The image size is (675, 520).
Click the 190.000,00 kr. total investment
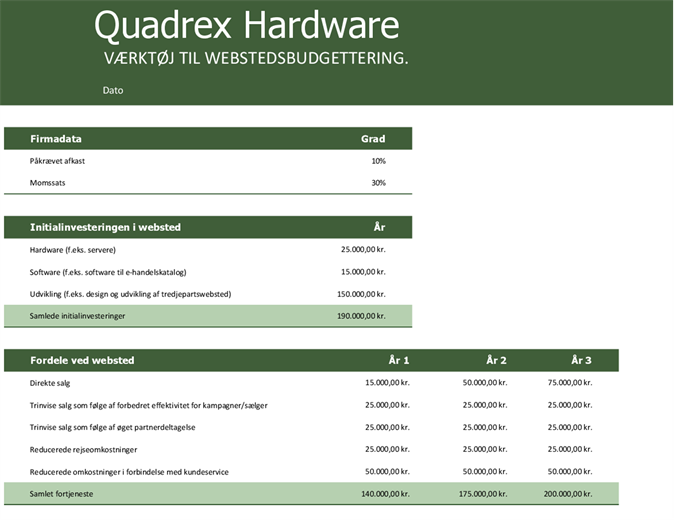pyautogui.click(x=361, y=316)
